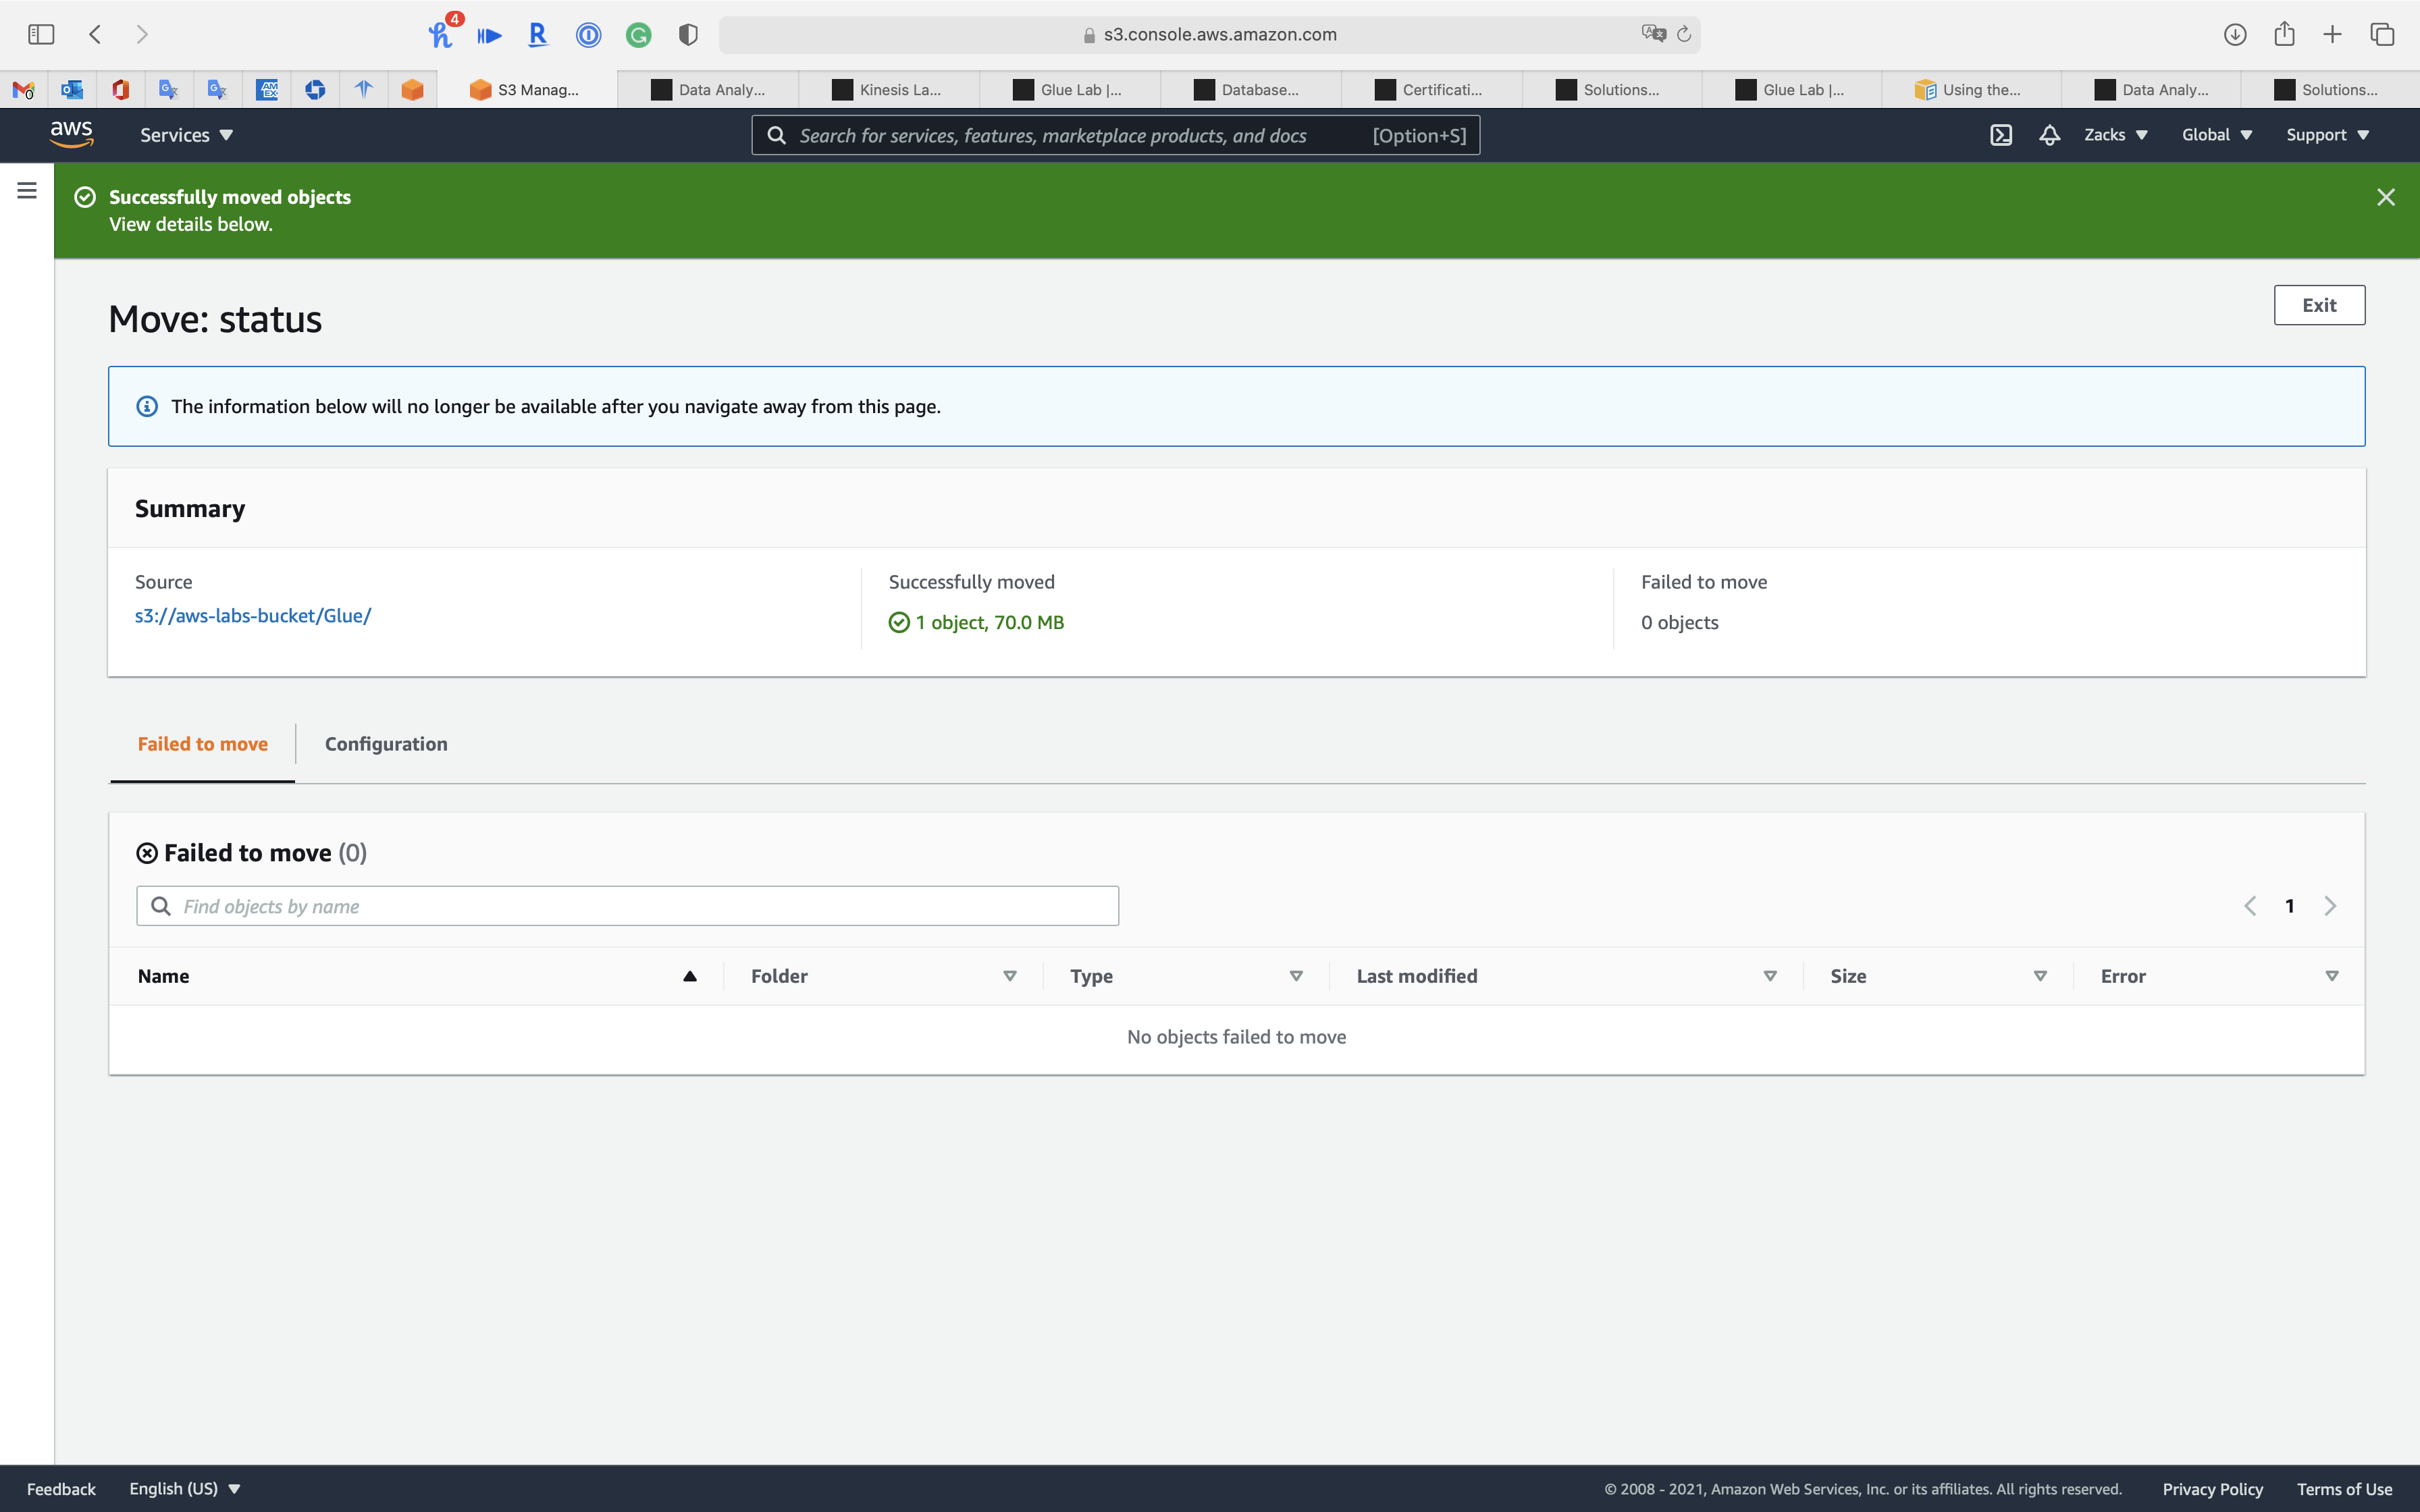Viewport: 2420px width, 1512px height.
Task: Switch to Kinesis Lab browser tab
Action: 888,90
